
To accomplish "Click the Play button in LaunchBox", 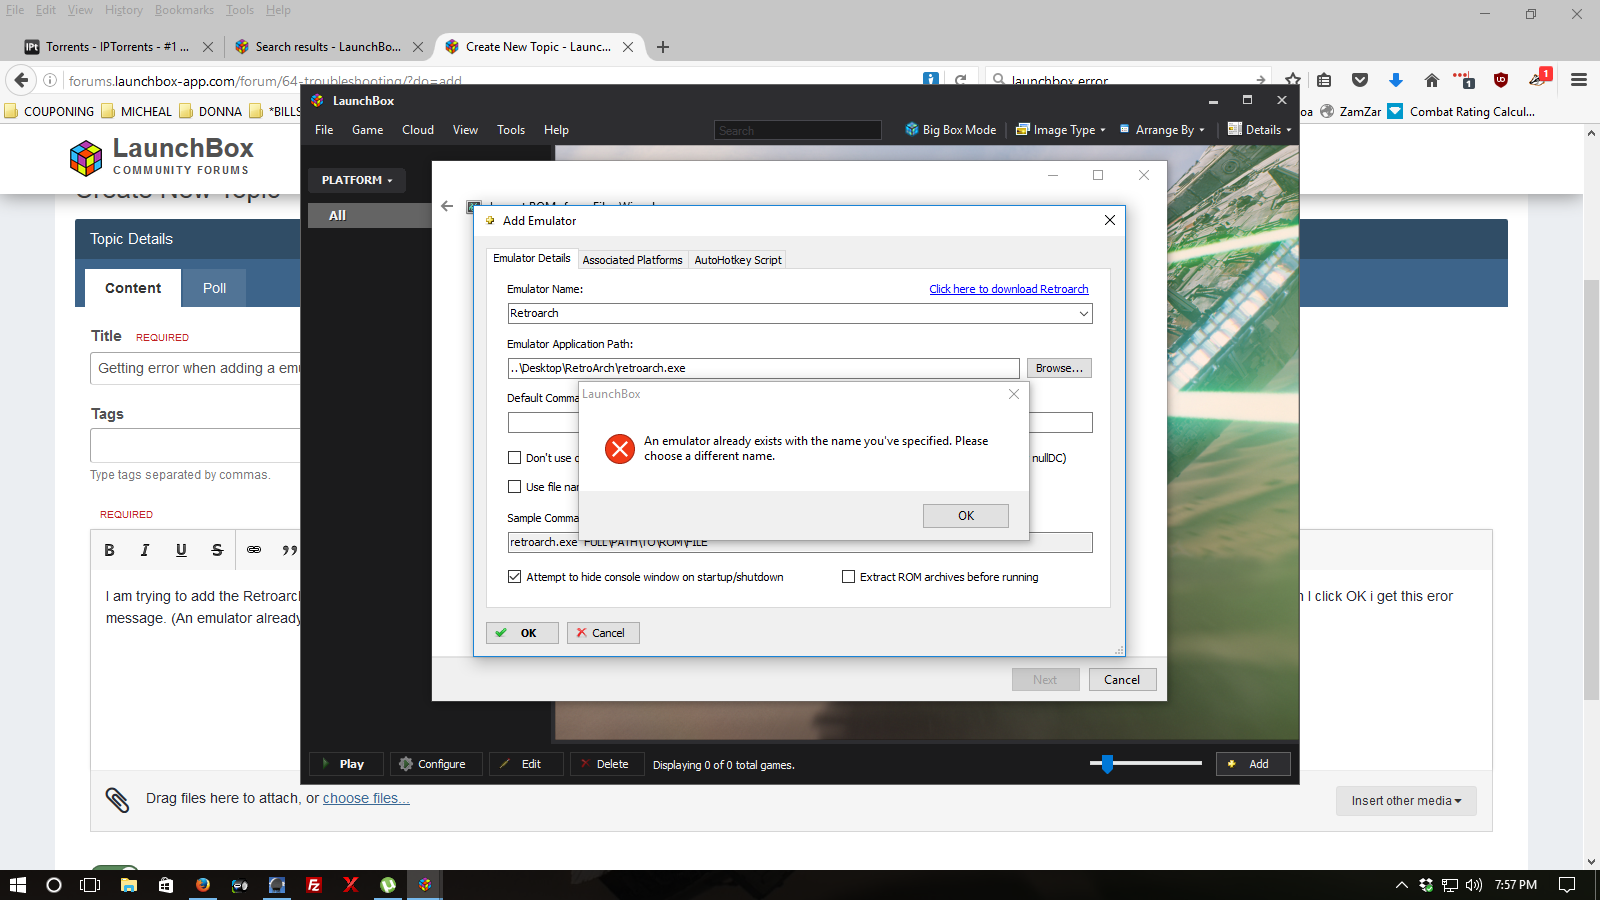I will tap(345, 764).
